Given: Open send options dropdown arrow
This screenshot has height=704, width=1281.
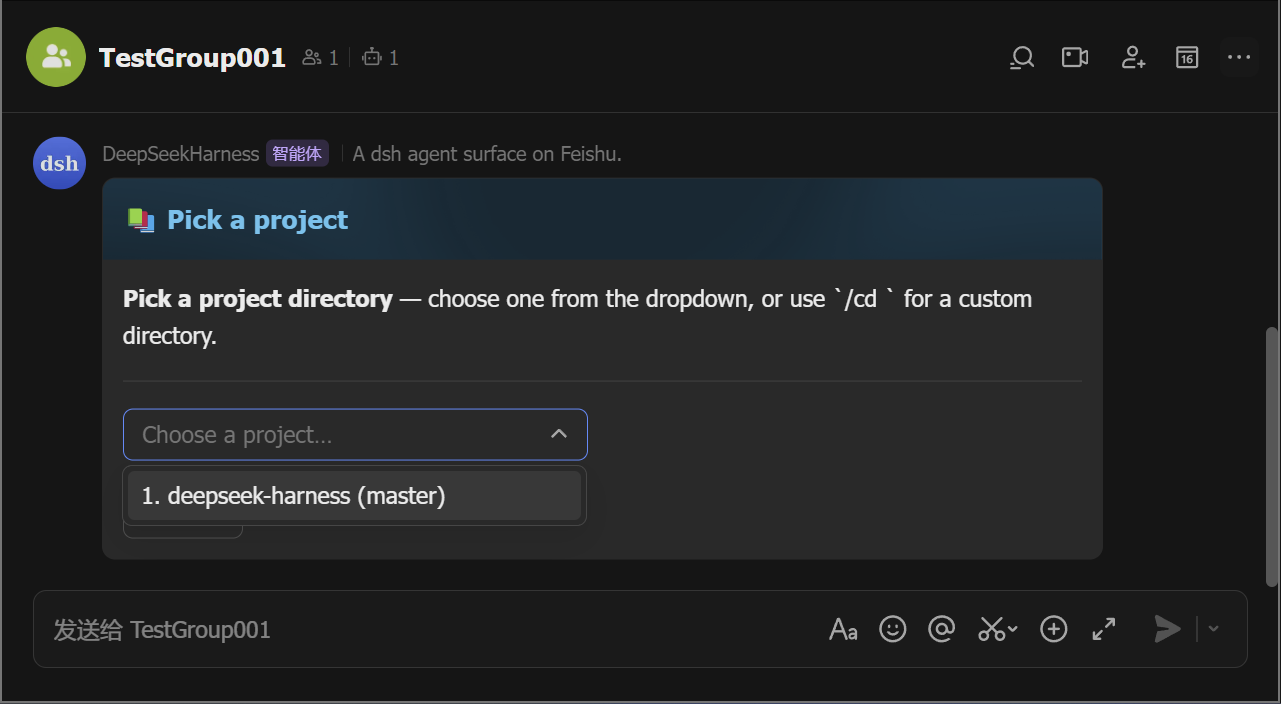Looking at the screenshot, I should point(1214,629).
